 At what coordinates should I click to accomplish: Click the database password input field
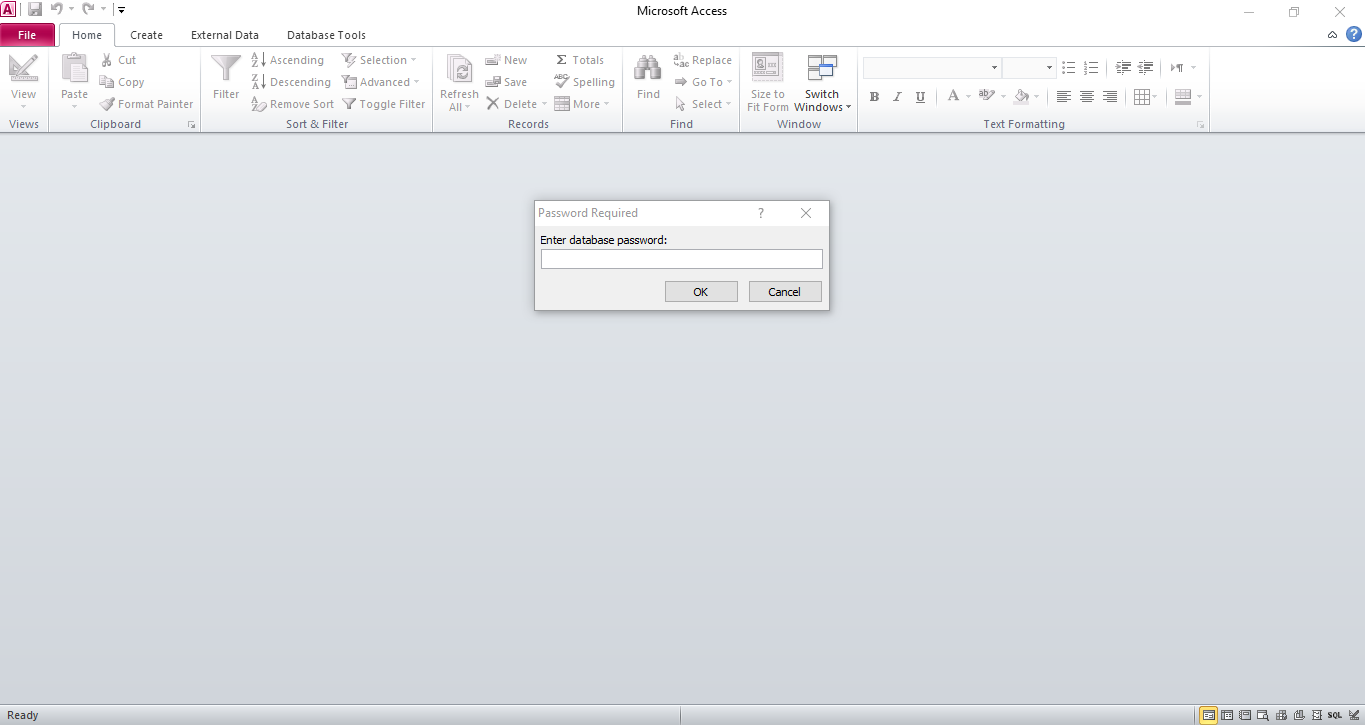click(681, 260)
